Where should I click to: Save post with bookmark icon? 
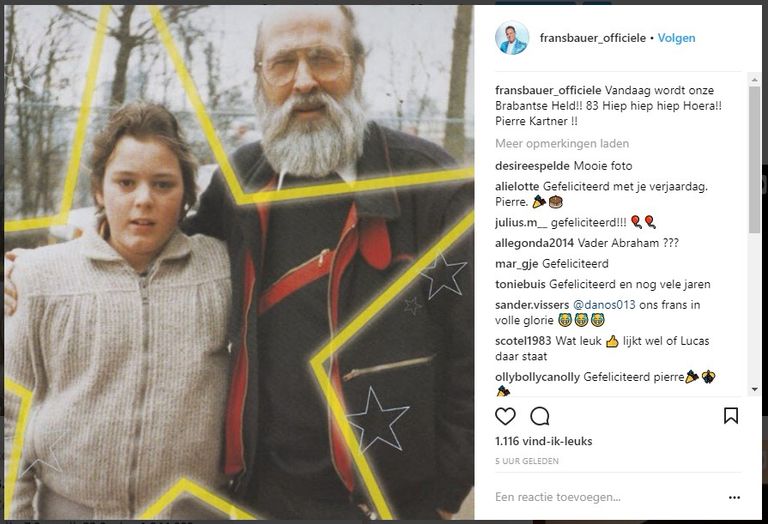pyautogui.click(x=731, y=416)
